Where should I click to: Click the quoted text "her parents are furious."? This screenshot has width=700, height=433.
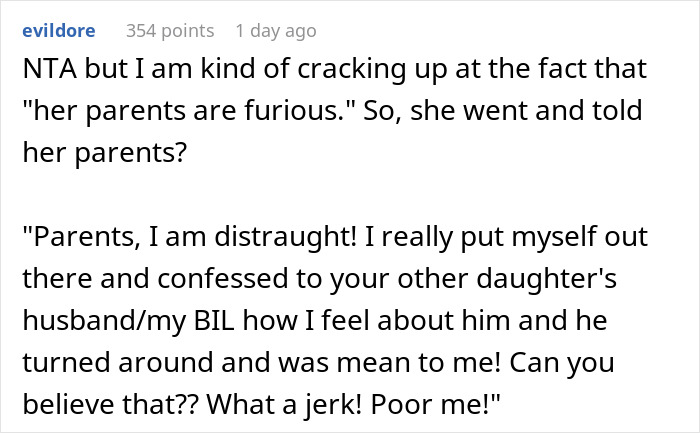coord(189,111)
